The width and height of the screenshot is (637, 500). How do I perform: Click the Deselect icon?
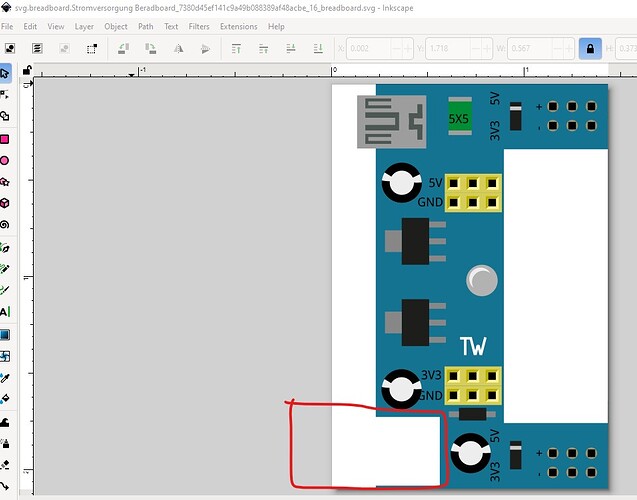[64, 48]
